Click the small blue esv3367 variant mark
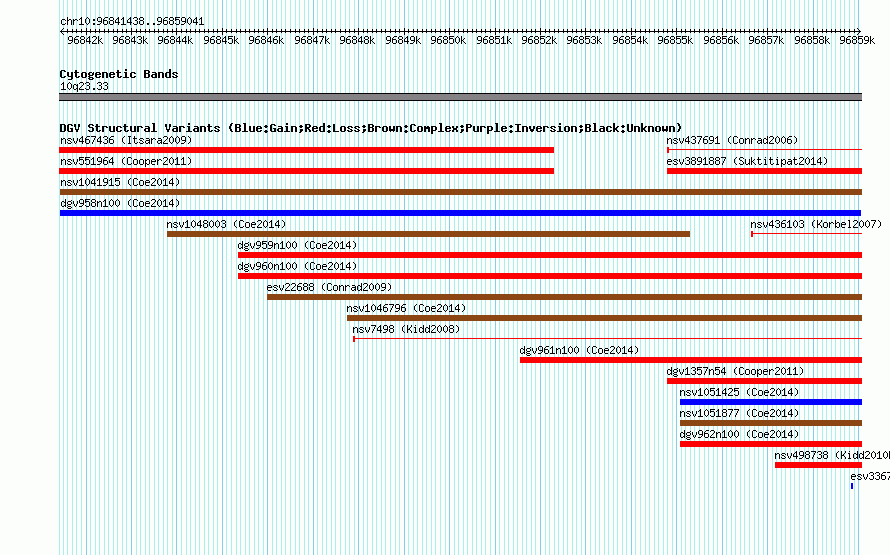Image resolution: width=890 pixels, height=555 pixels. [x=852, y=486]
